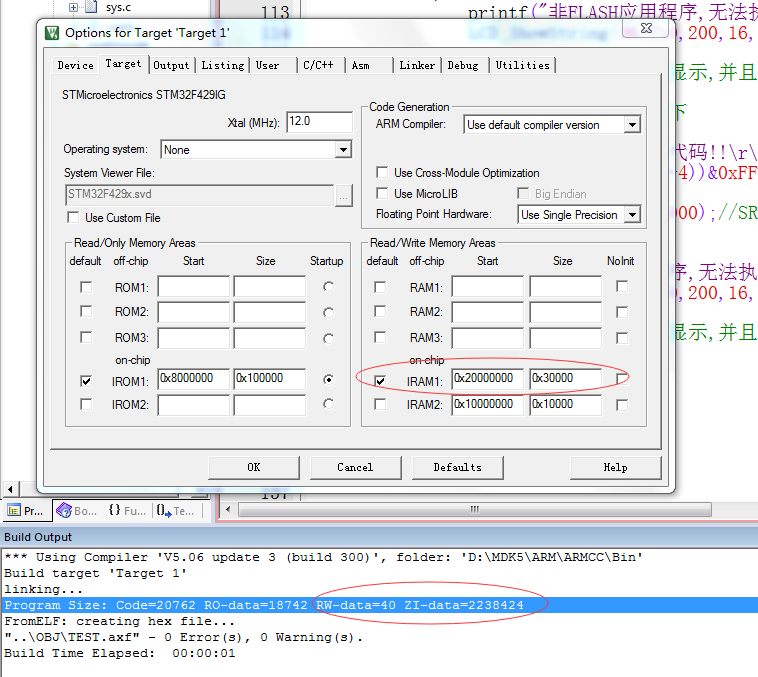The height and width of the screenshot is (677, 758).
Task: Enable Use MicroLIB checkbox
Action: click(382, 193)
